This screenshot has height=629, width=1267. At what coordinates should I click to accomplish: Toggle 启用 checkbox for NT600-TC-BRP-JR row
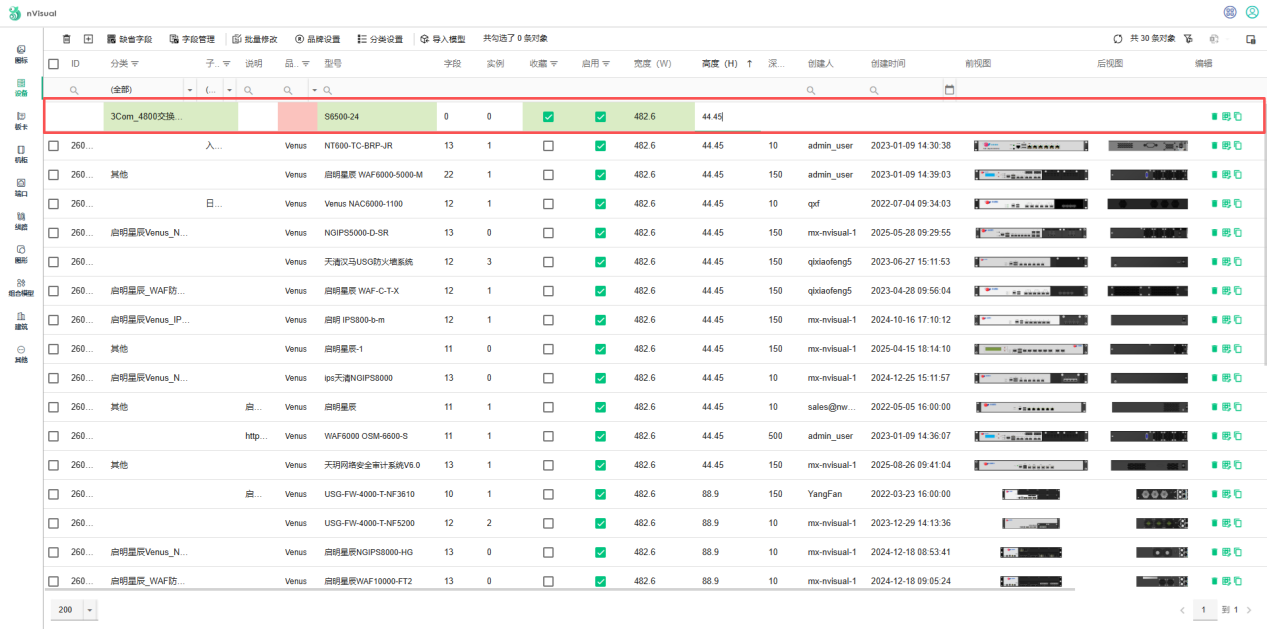600,146
